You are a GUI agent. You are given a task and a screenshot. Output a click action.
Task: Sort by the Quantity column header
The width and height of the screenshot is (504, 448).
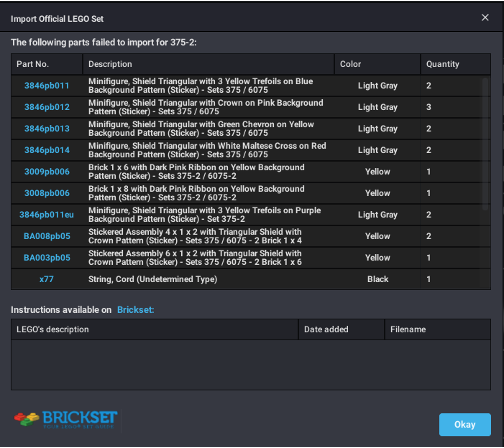tap(455, 64)
